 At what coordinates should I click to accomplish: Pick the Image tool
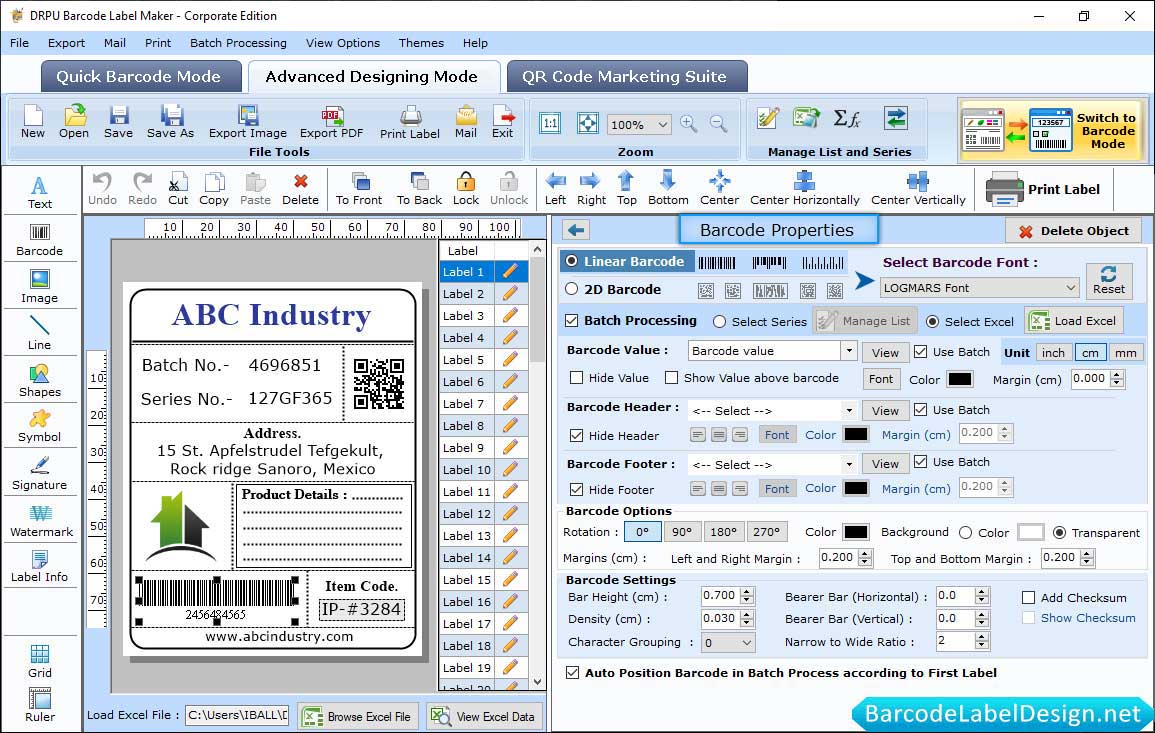point(40,287)
